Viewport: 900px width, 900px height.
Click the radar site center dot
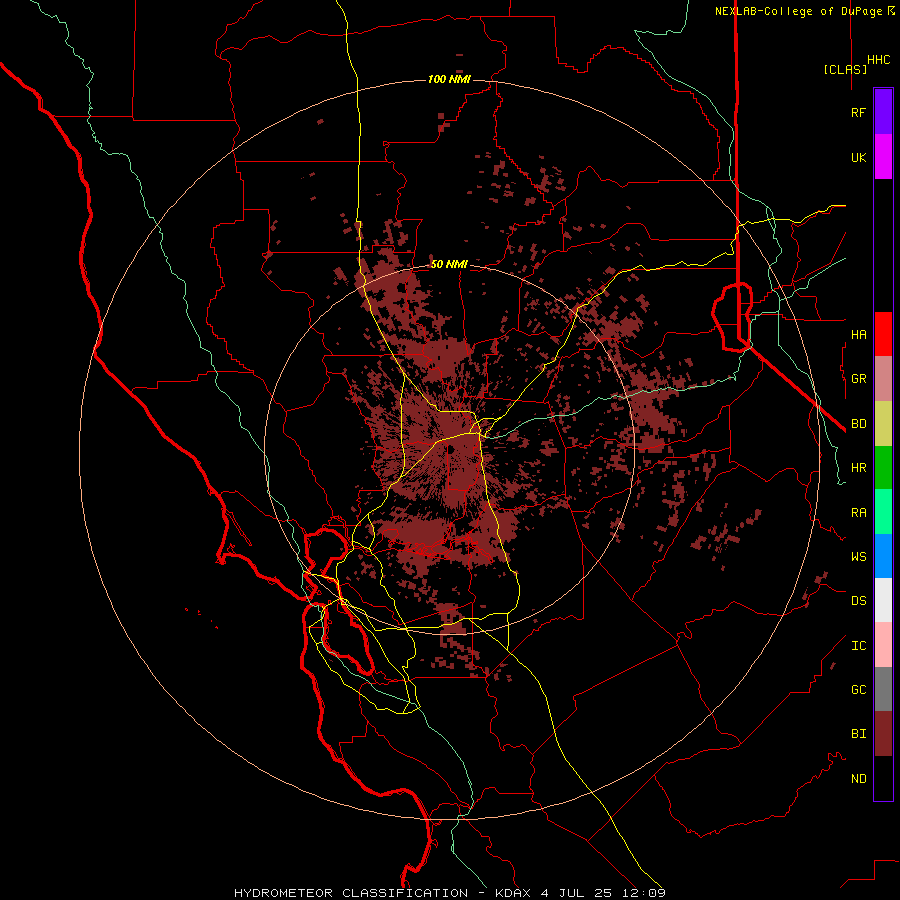(449, 449)
